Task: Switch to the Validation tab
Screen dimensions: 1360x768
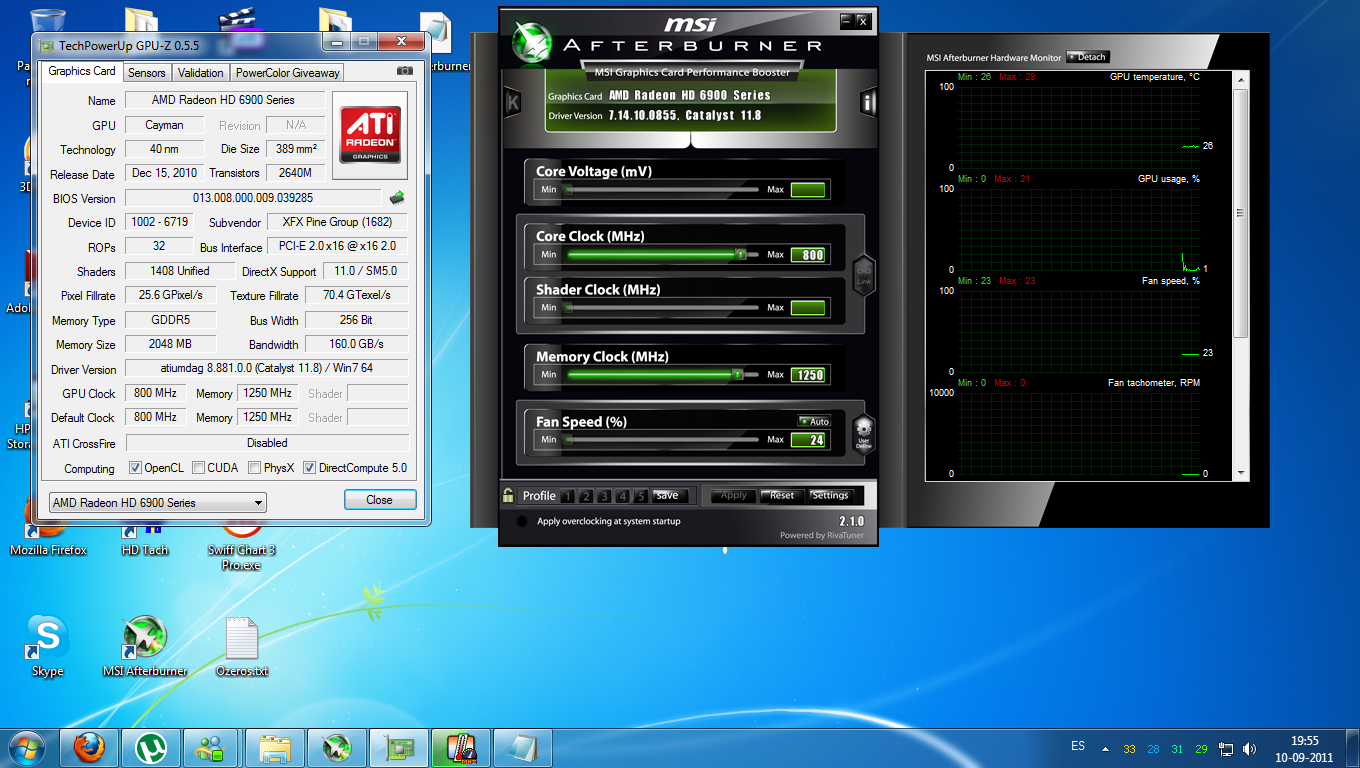Action: [201, 72]
